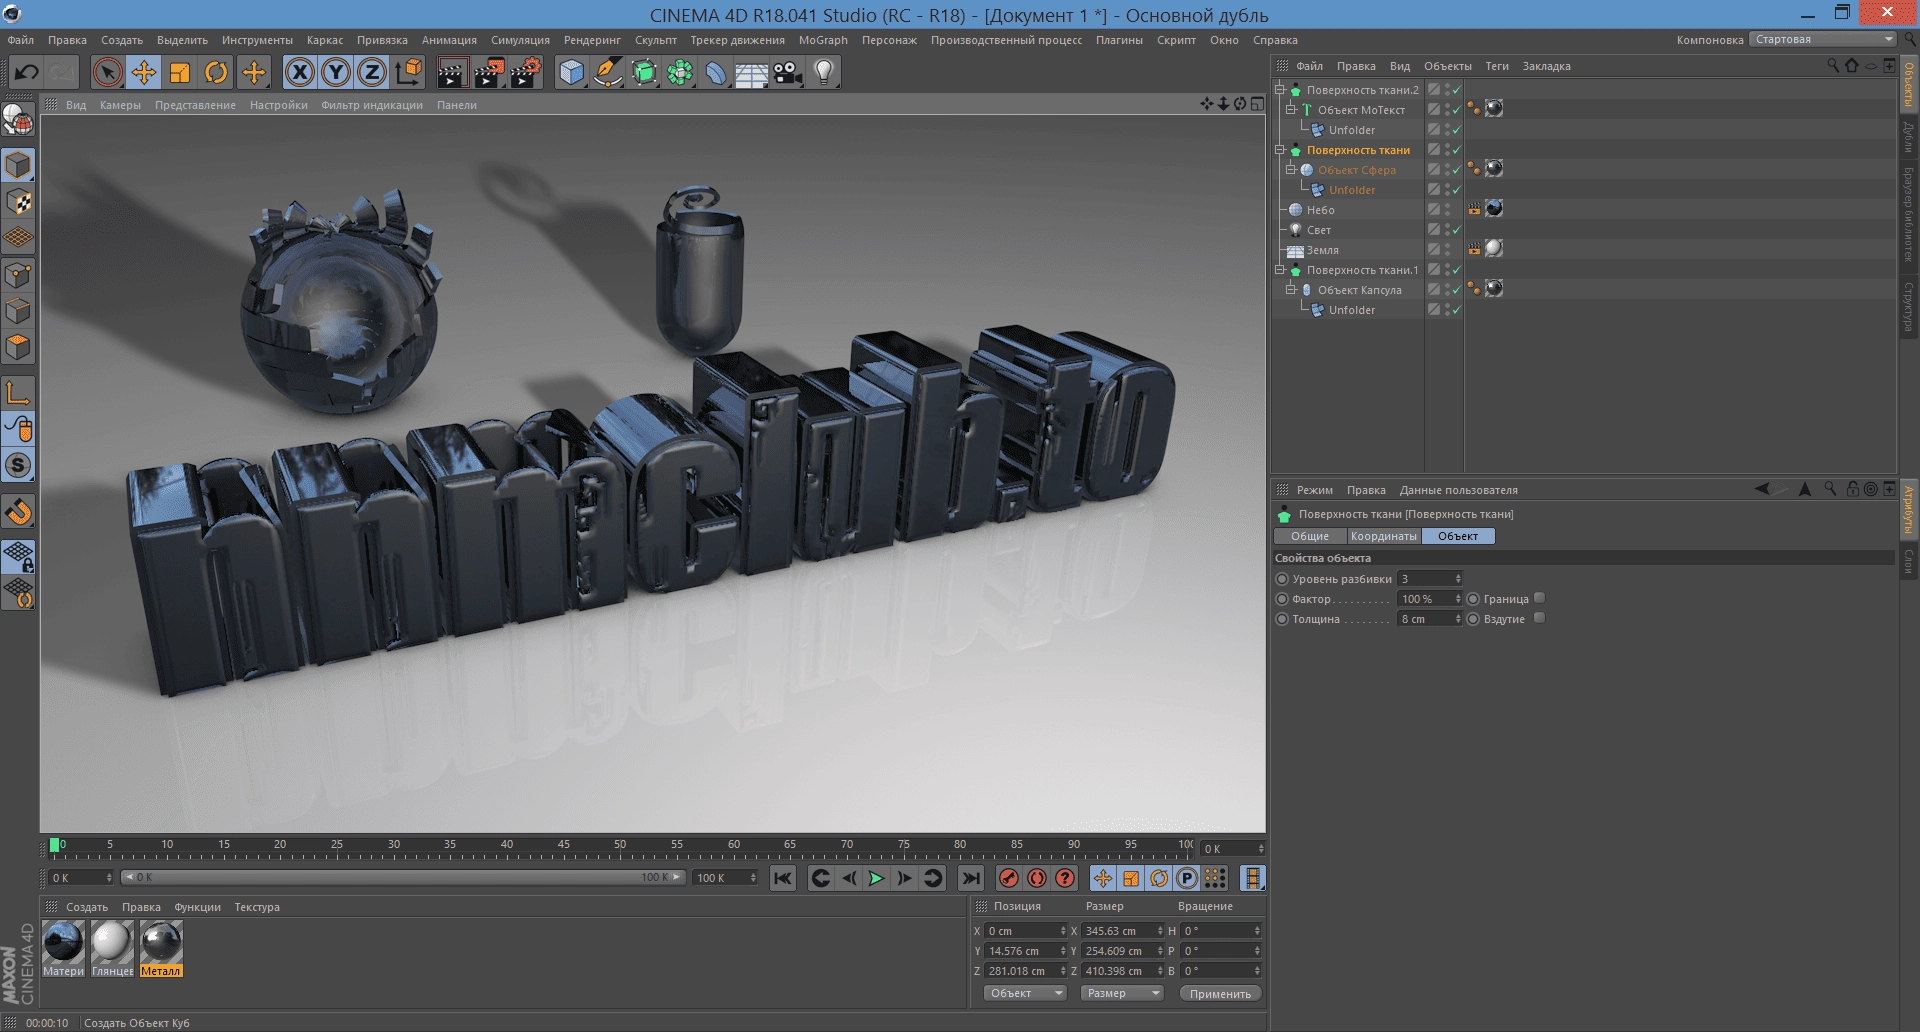Screen dimensions: 1920x1032
Task: Click the Record Active Objects button
Action: coord(1009,878)
